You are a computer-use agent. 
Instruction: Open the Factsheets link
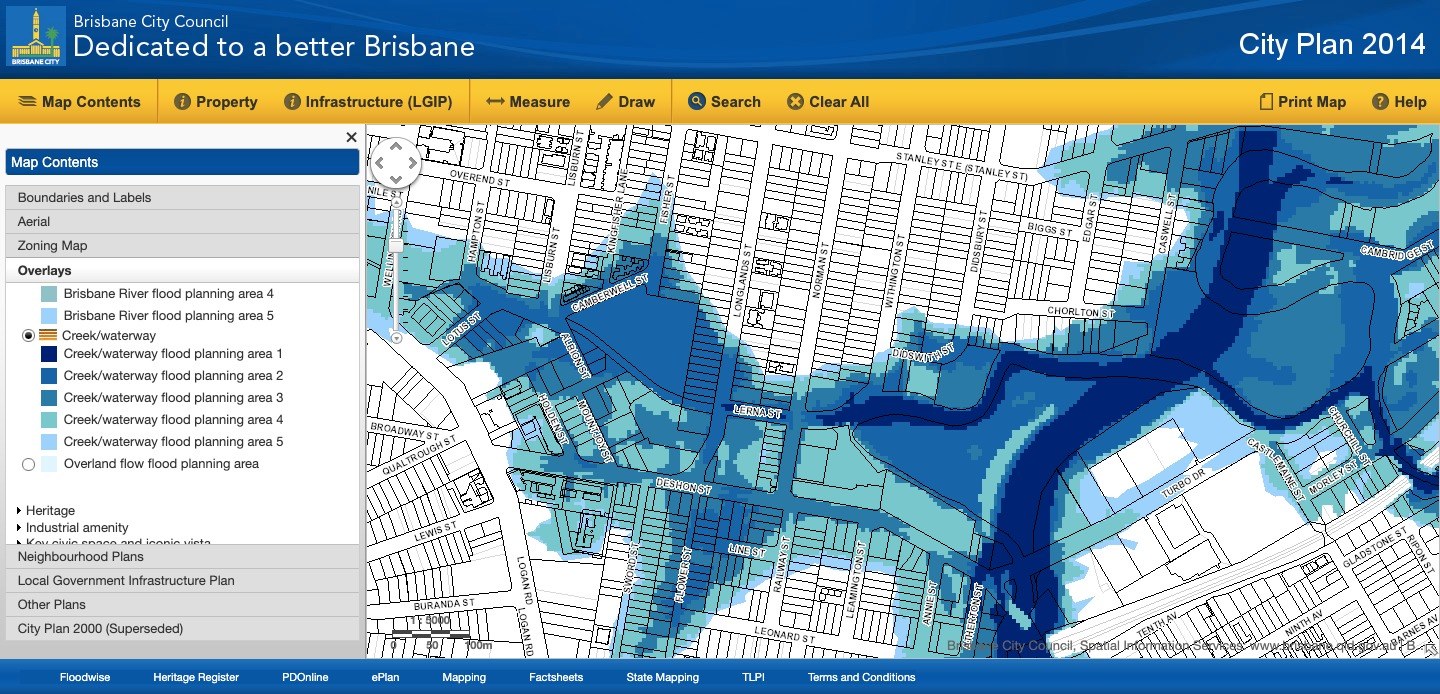556,677
